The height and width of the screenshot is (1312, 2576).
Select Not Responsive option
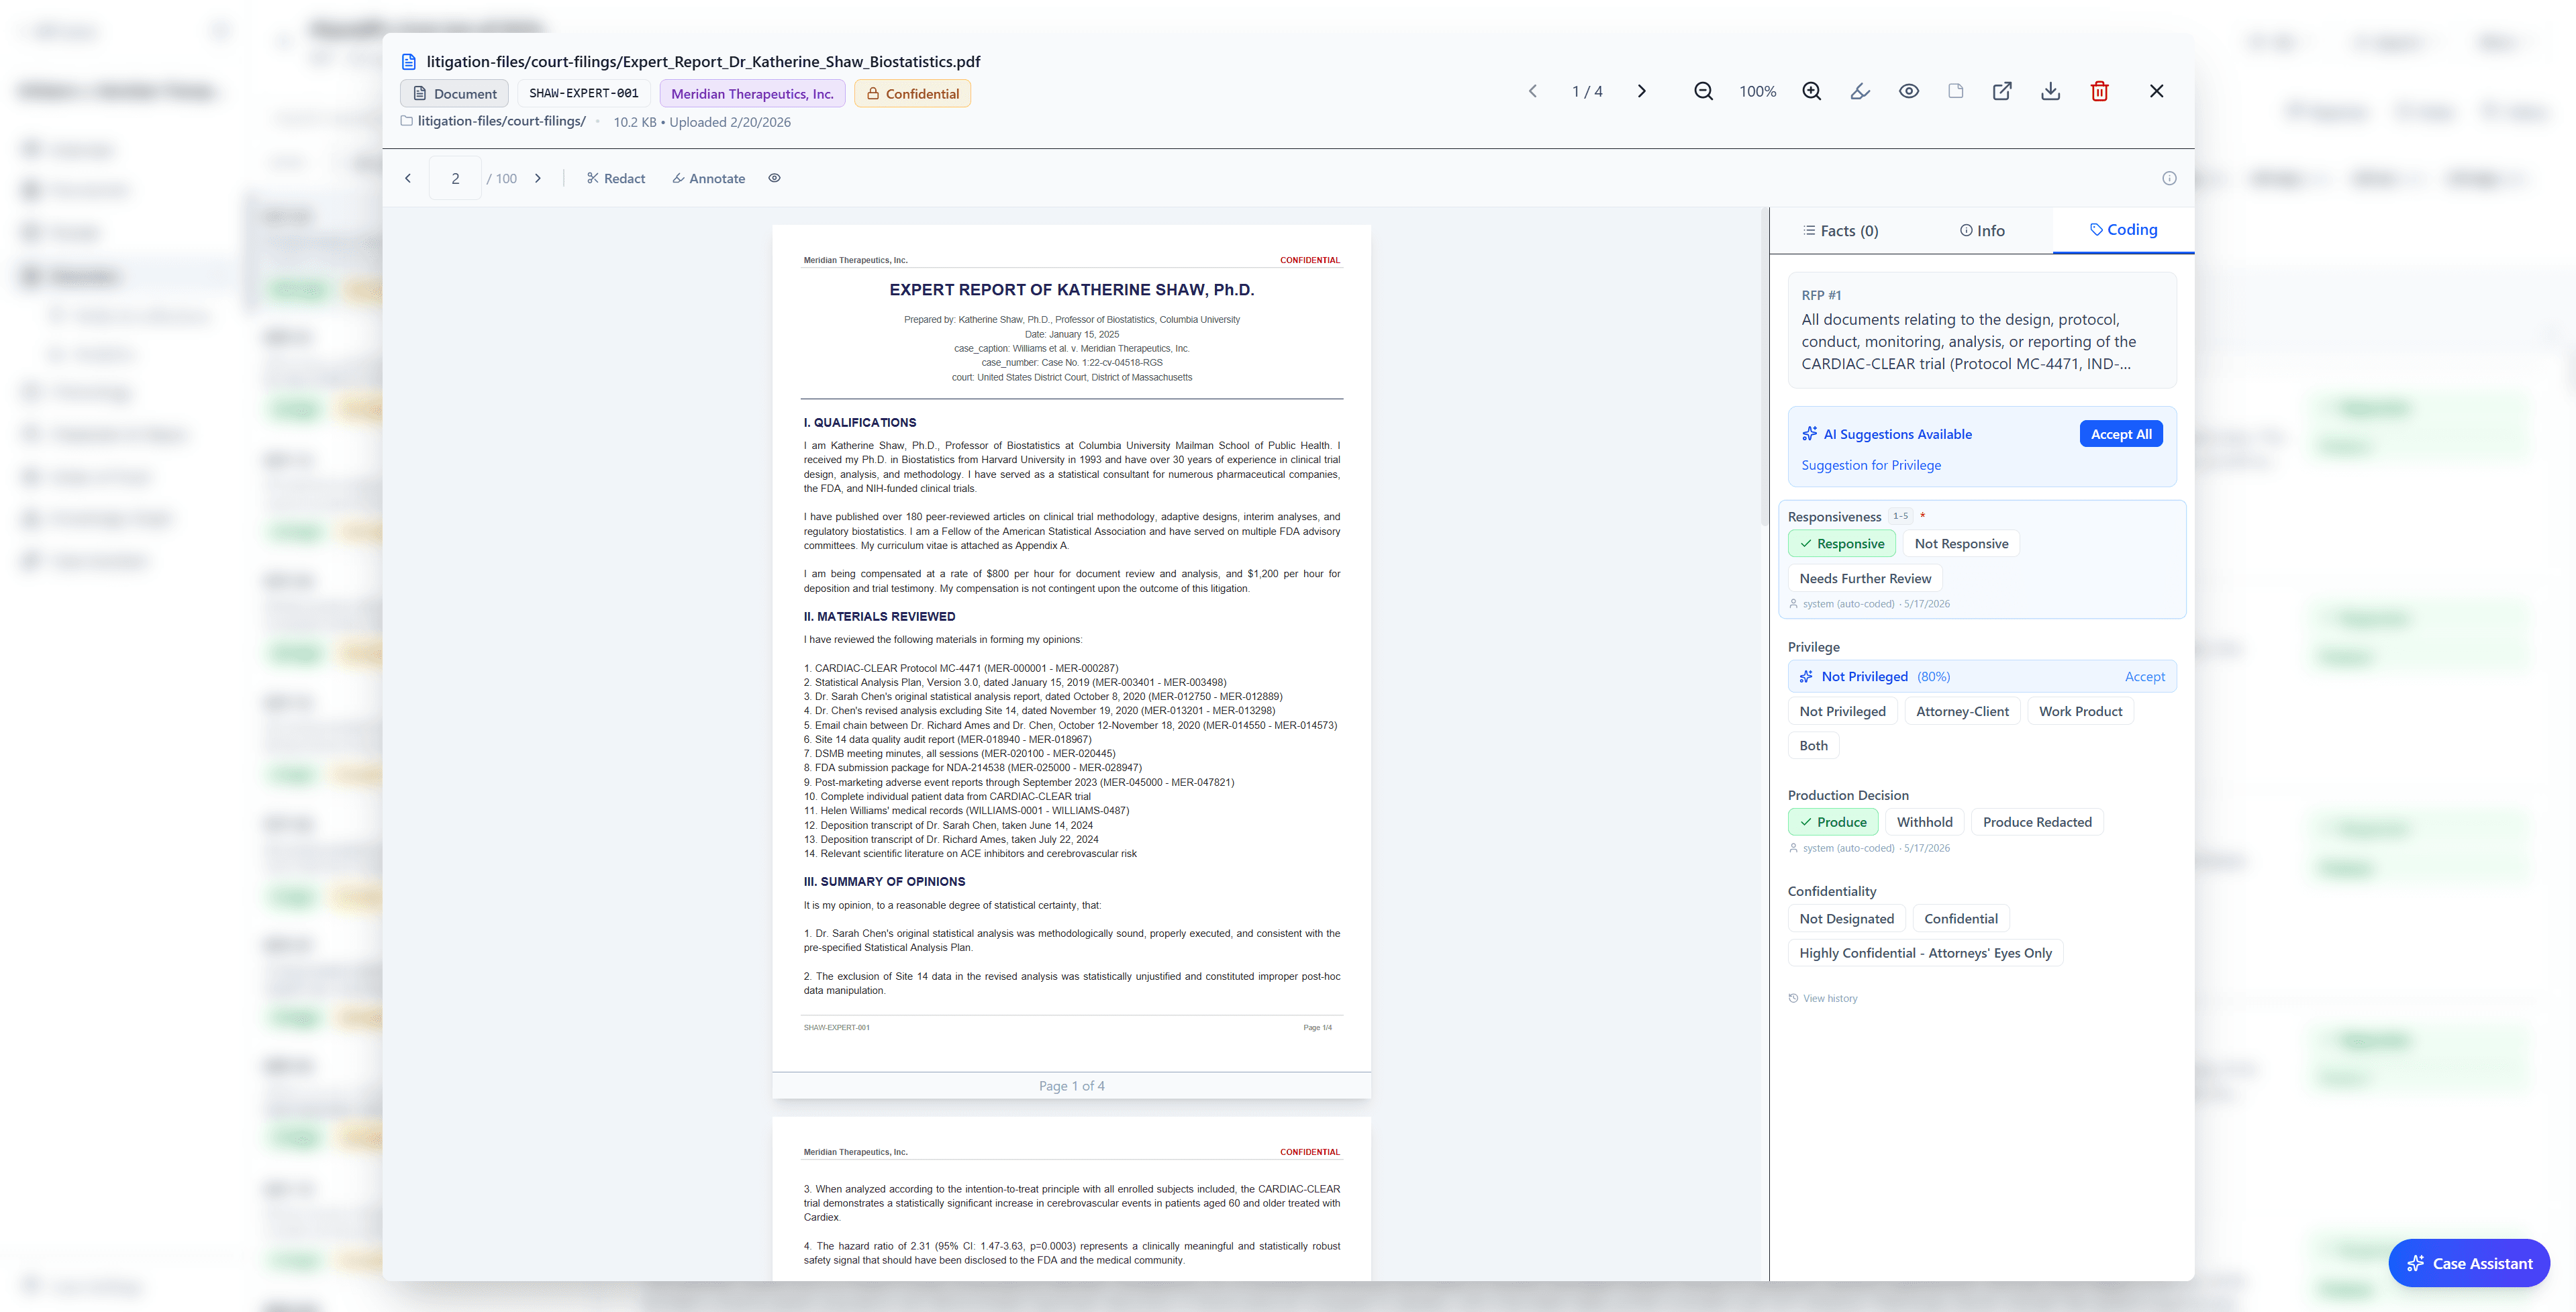tap(1961, 544)
